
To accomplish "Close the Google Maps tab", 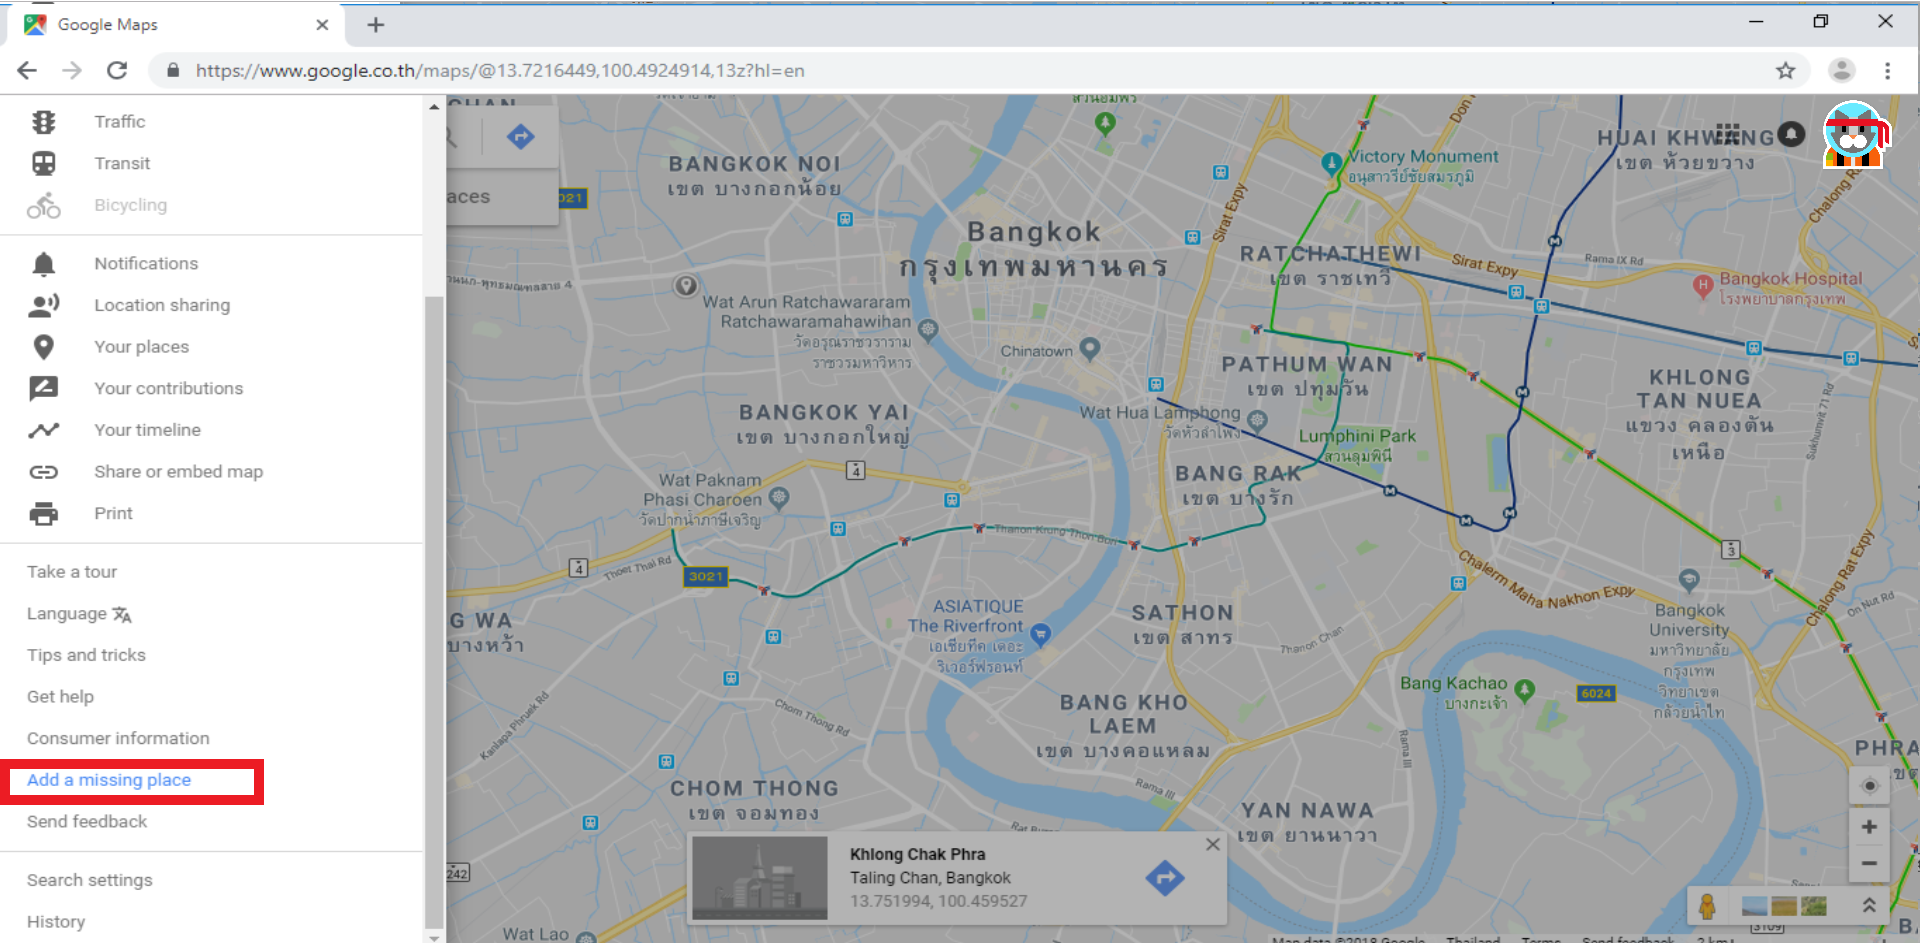I will coord(322,25).
